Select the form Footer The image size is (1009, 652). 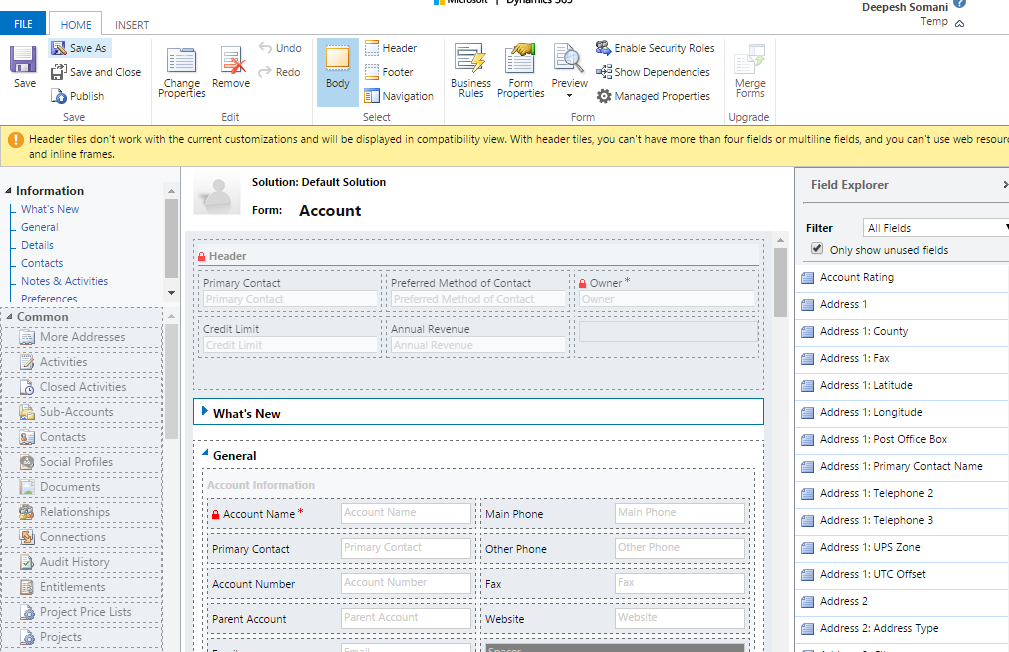(x=389, y=72)
